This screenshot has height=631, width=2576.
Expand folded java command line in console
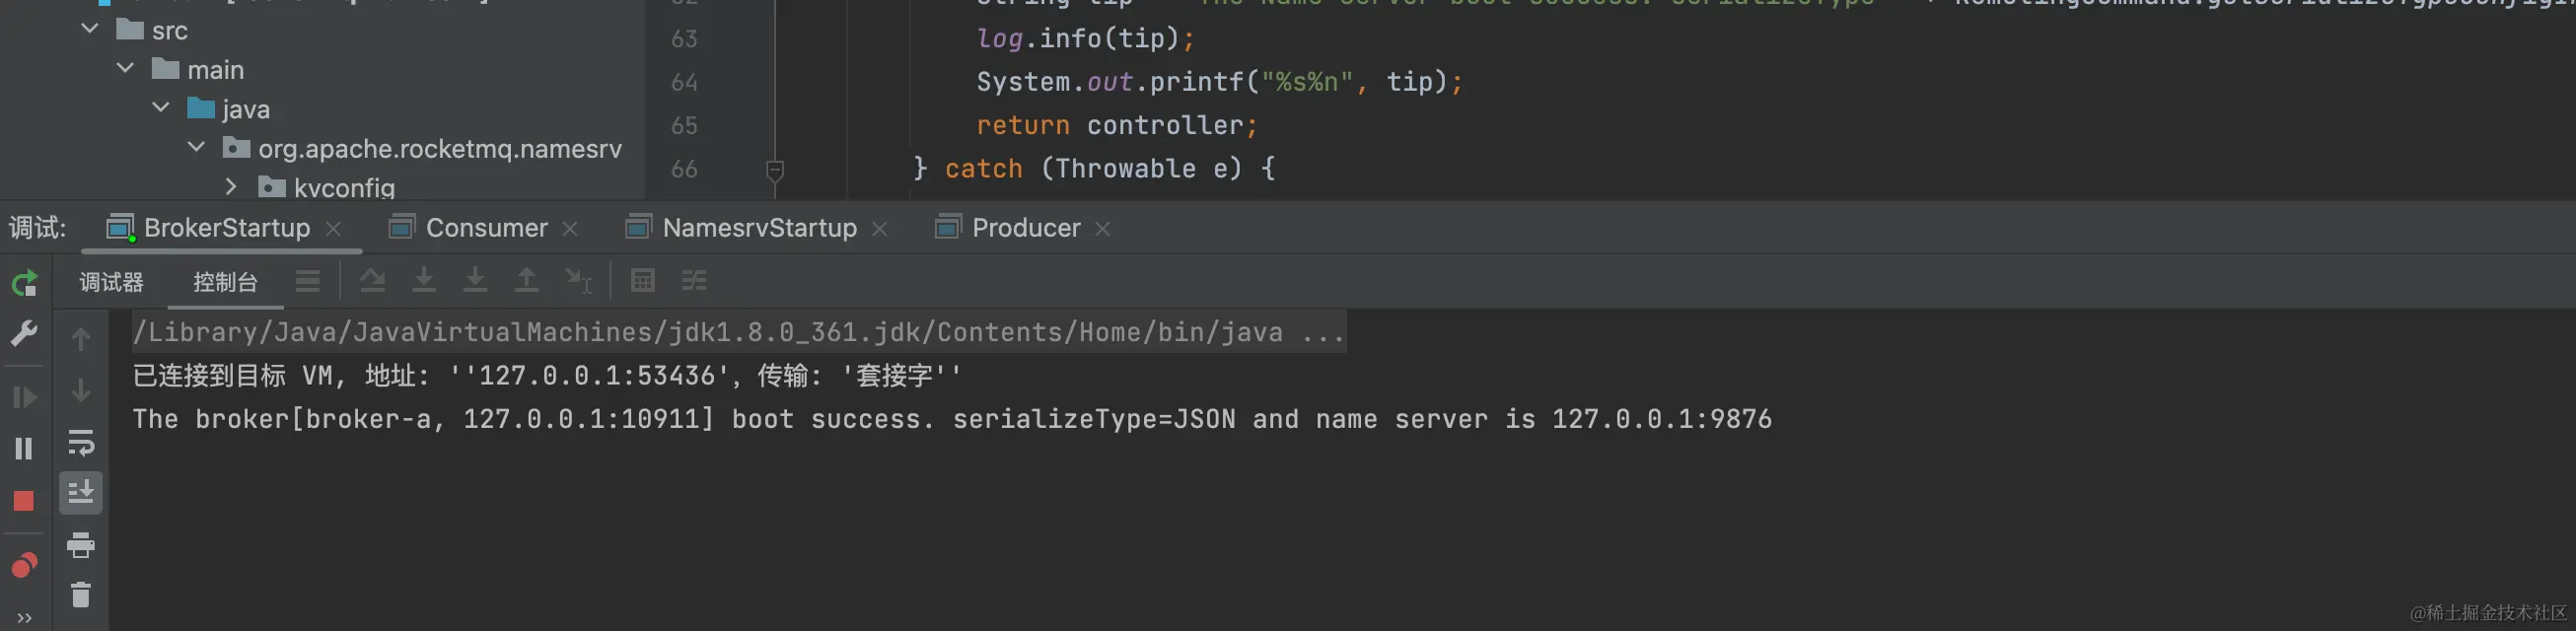point(739,332)
